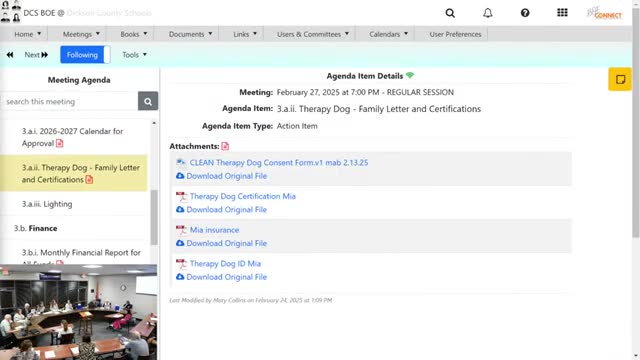Click the search button beside meeting search field
640x360 pixels.
pos(148,101)
